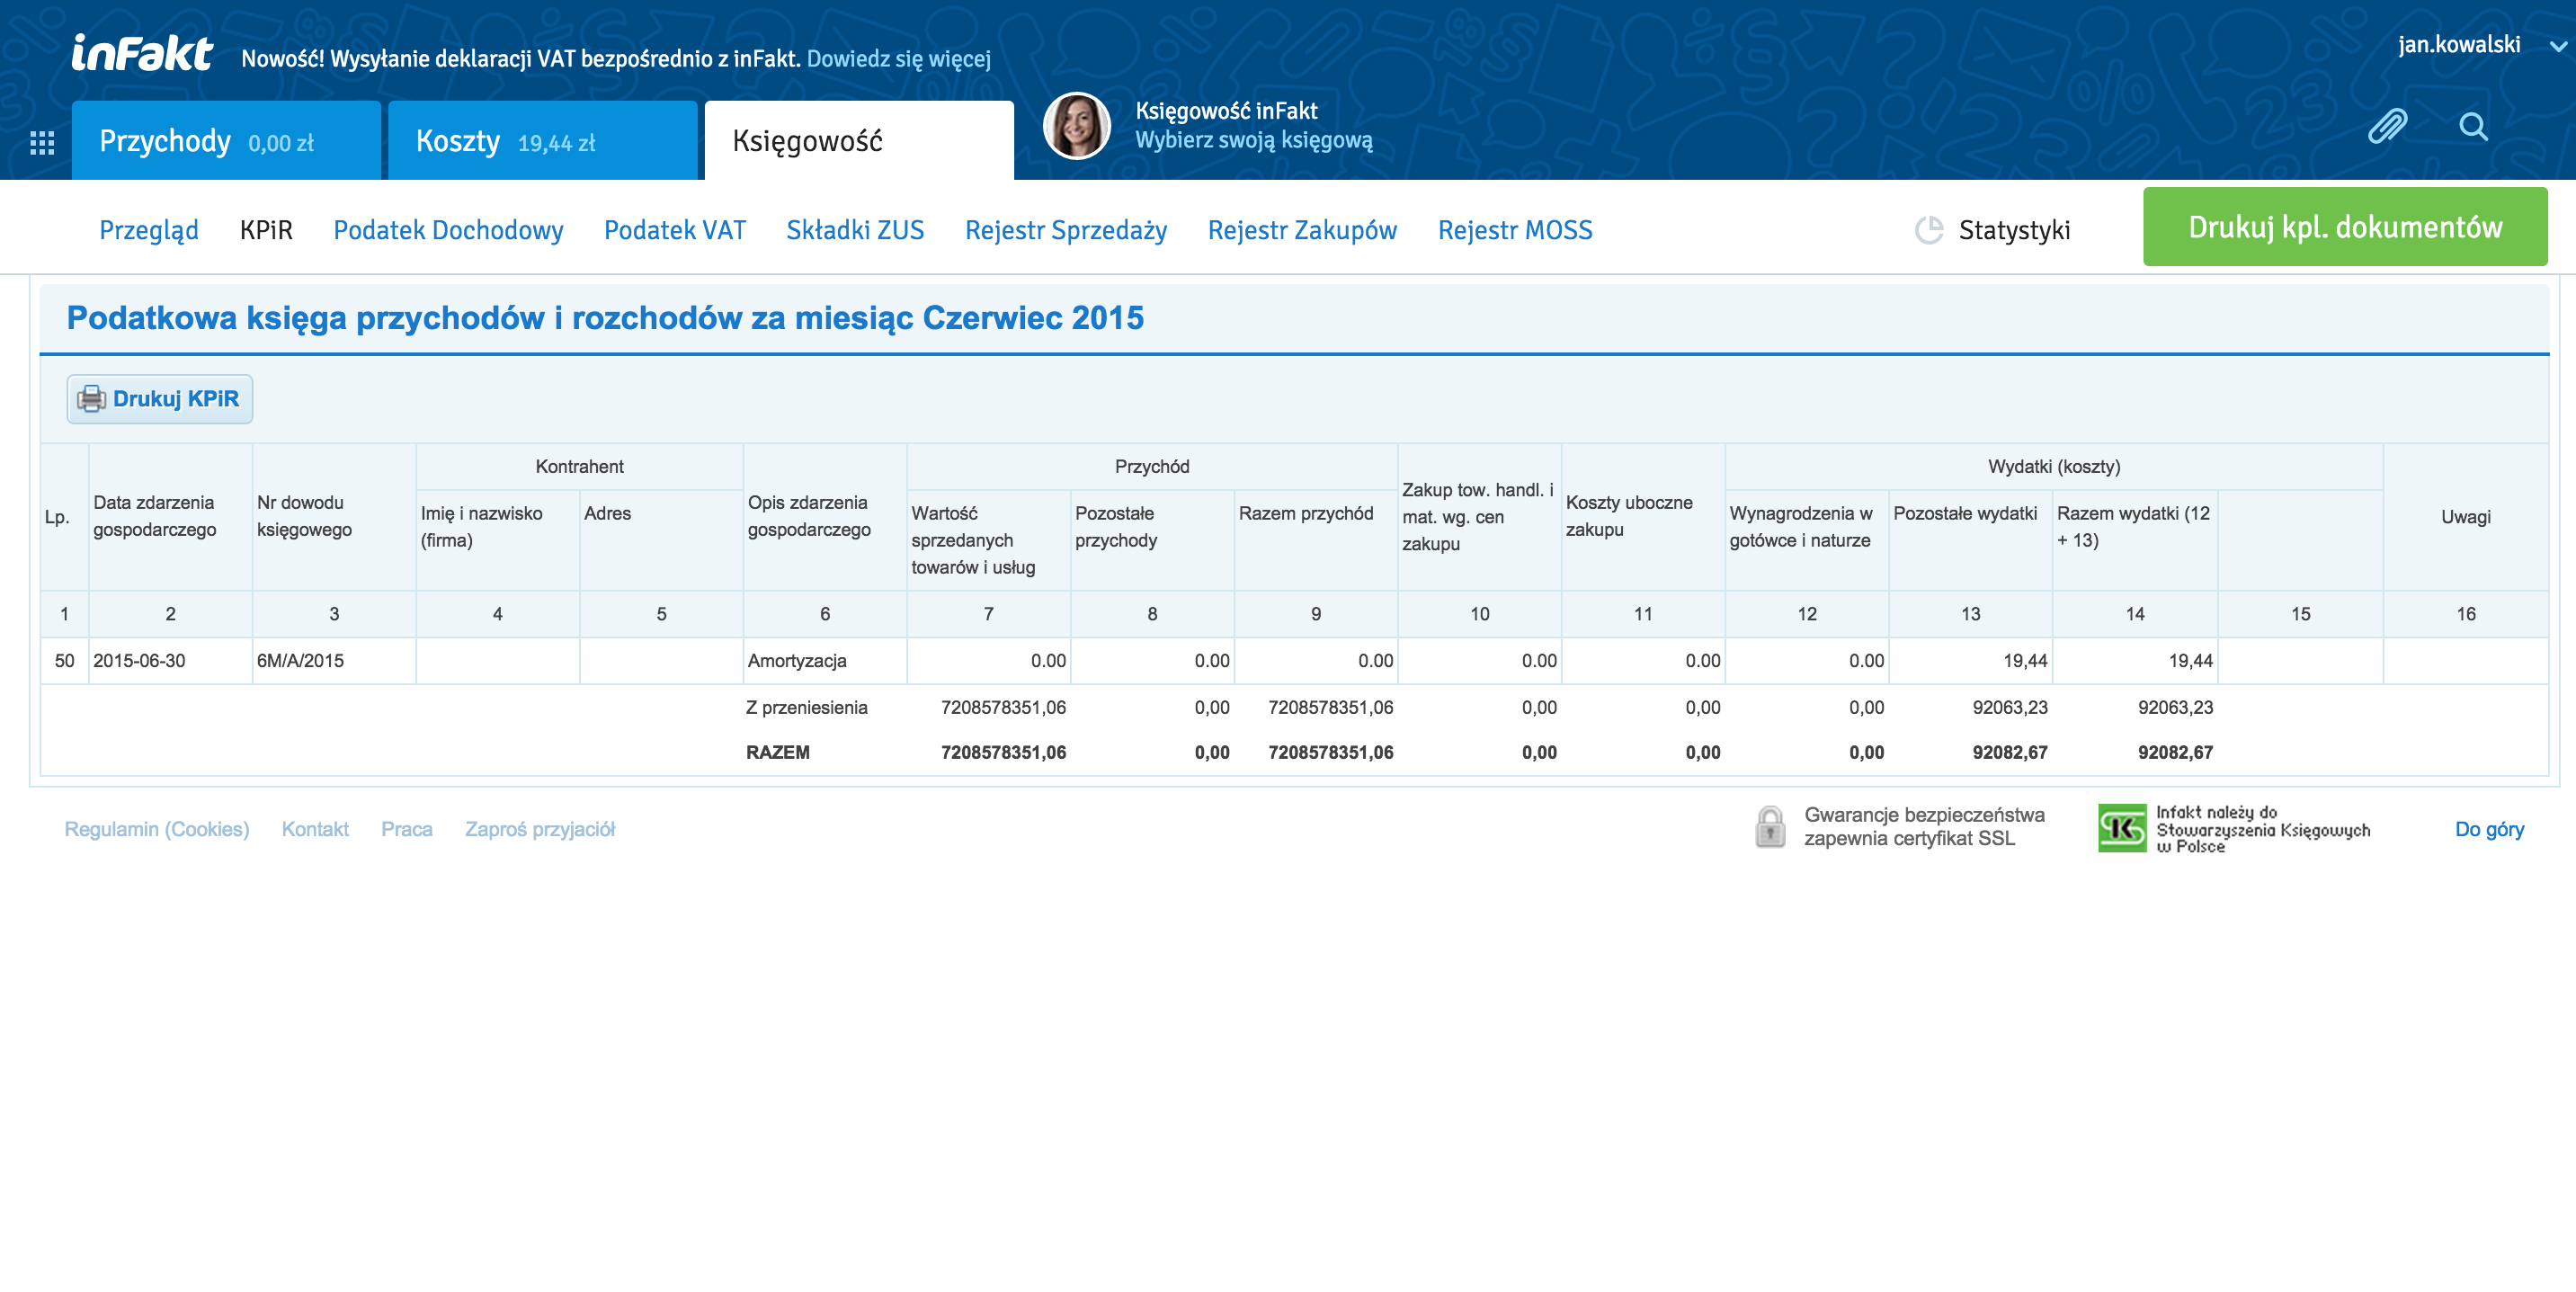This screenshot has height=1292, width=2576.
Task: Click Gwarancje bezpieczeństwa SSL text
Action: (1924, 827)
